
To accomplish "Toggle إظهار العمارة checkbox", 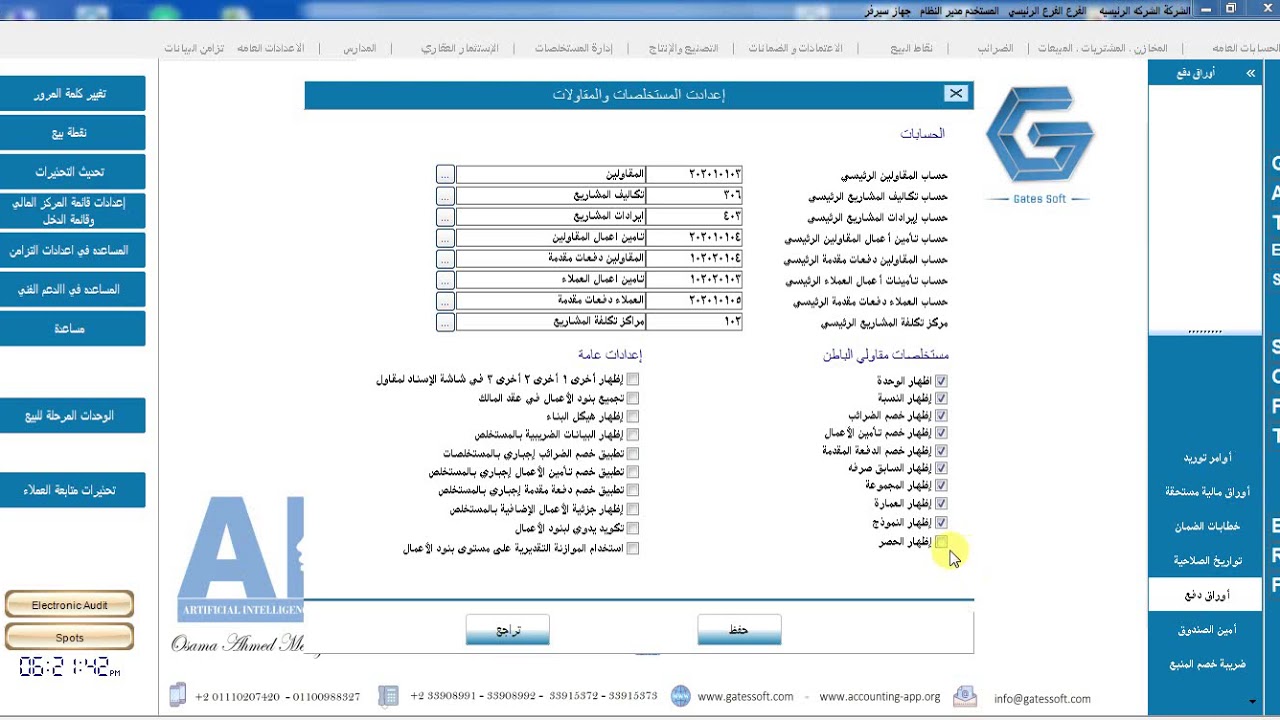I will 941,504.
